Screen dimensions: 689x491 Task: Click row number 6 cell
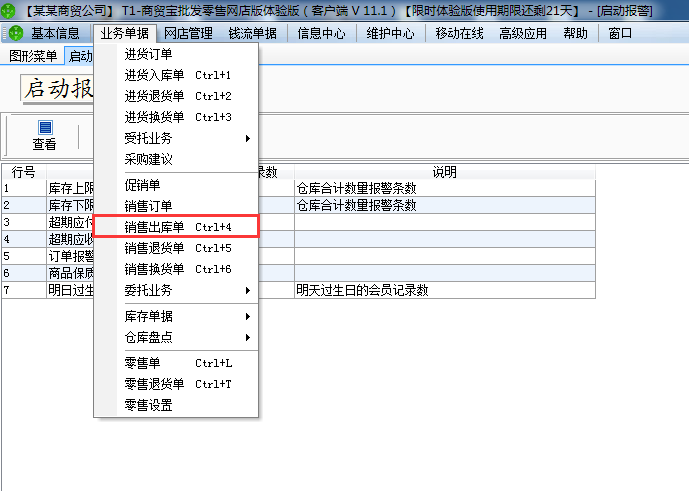point(24,273)
